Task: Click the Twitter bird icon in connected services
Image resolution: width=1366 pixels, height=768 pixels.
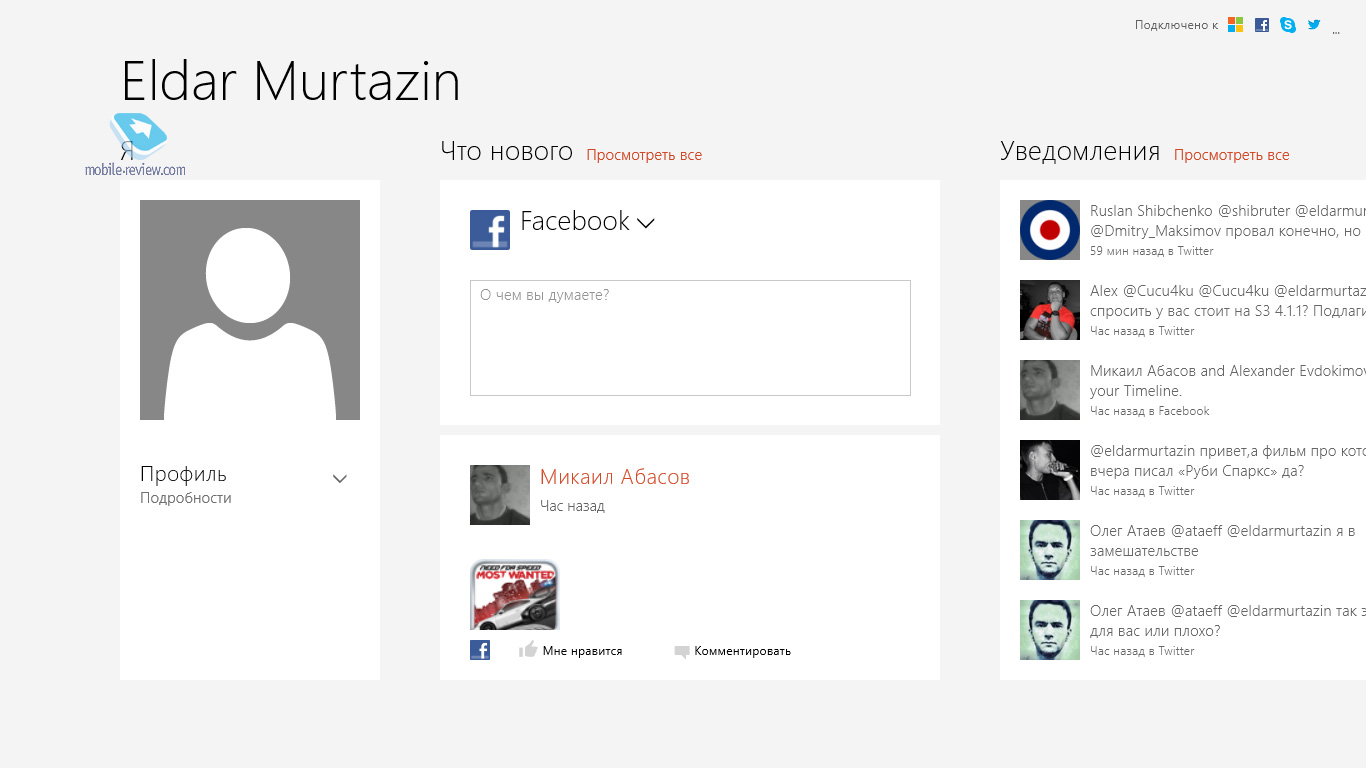Action: click(1314, 24)
